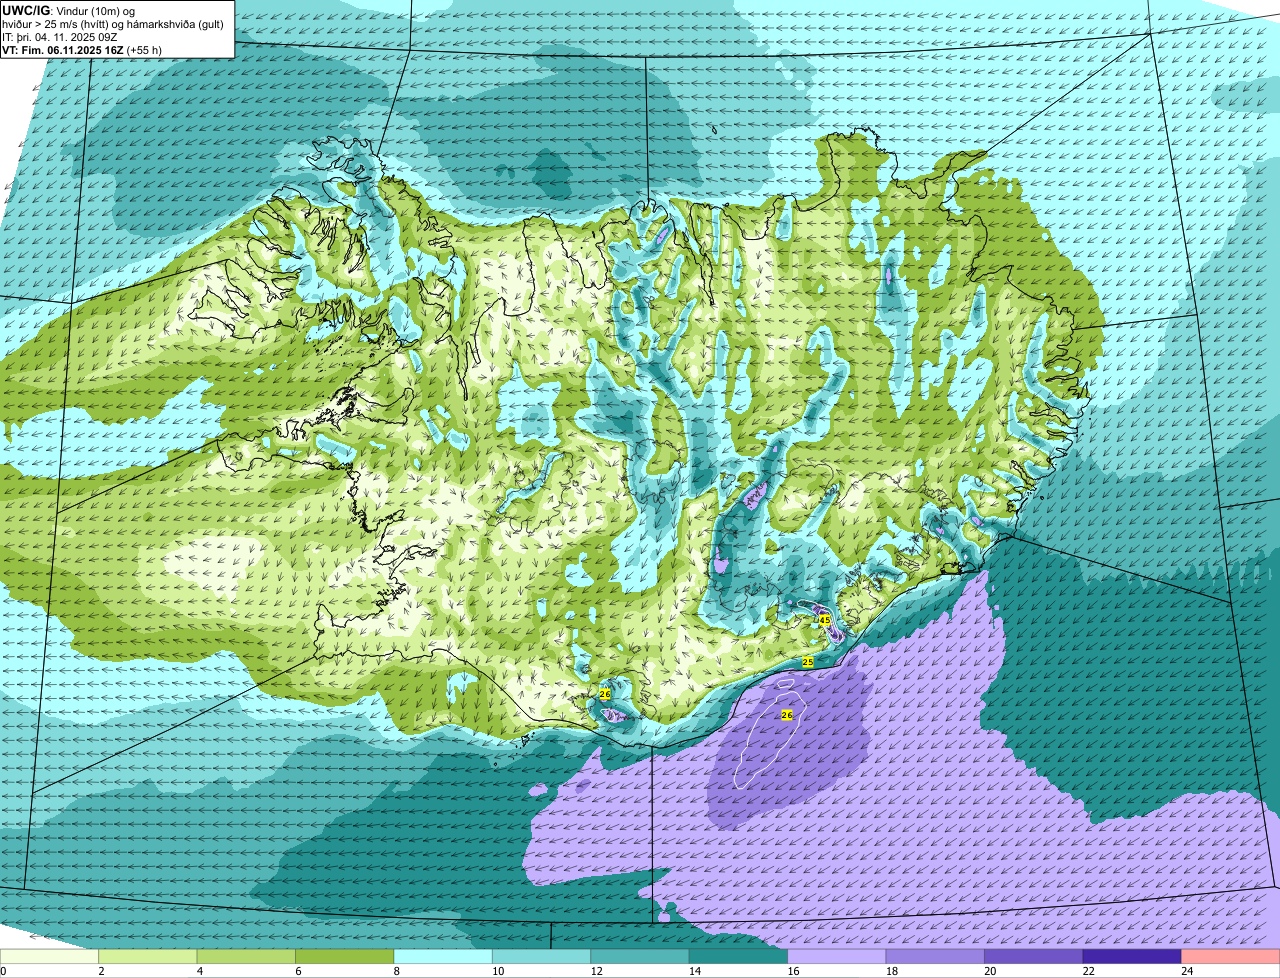Select the '12' tick label on the legend
The image size is (1280, 978).
(595, 971)
